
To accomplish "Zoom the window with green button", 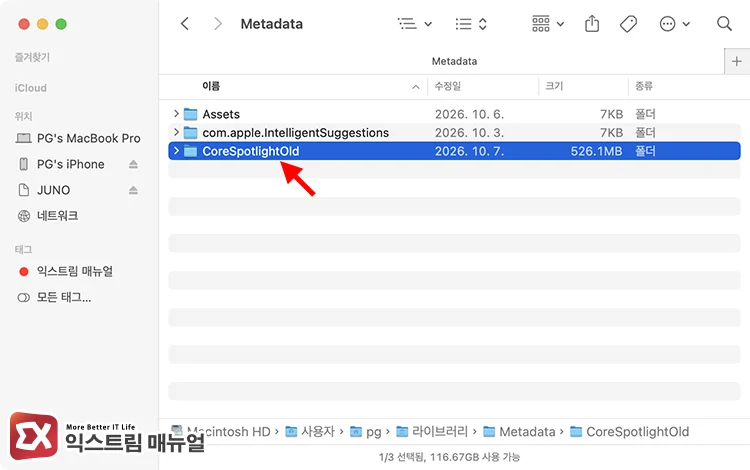I will tap(61, 24).
